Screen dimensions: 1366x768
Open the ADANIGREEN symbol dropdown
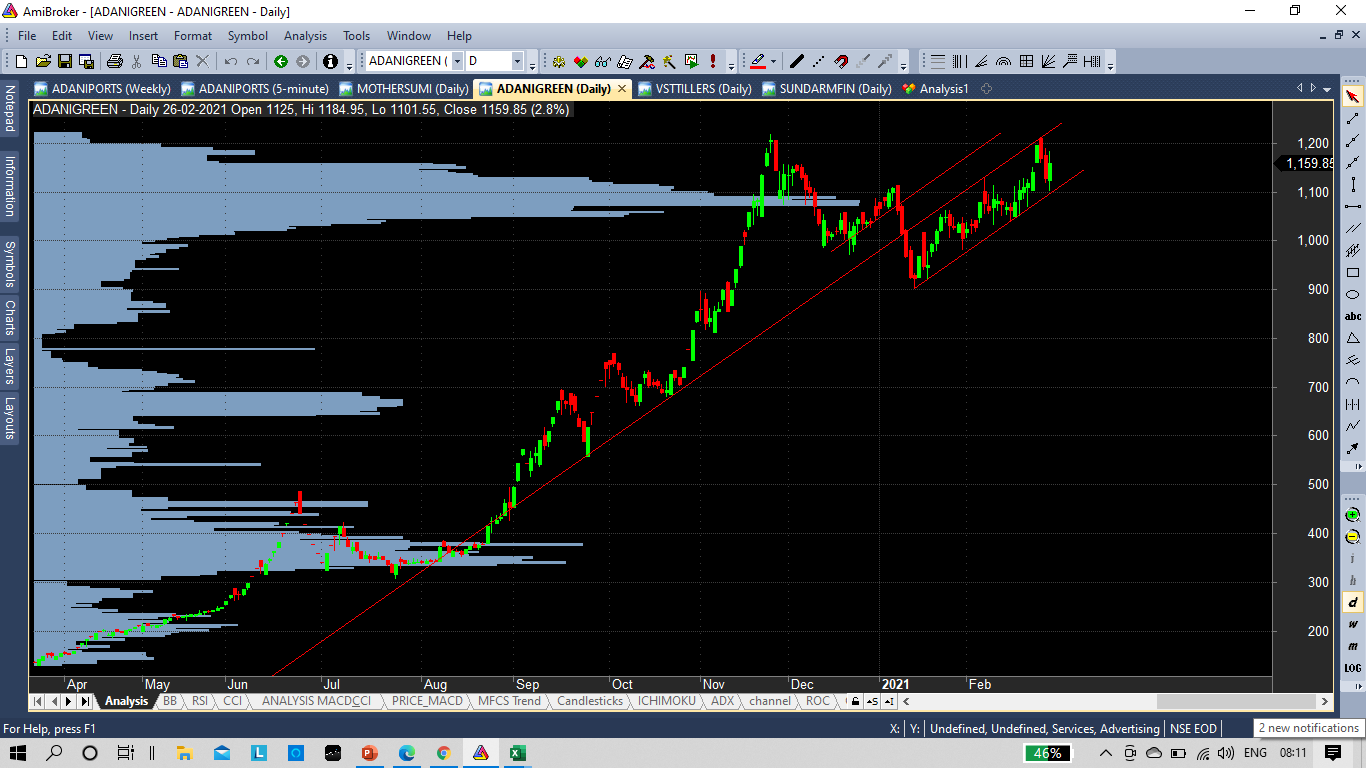coord(457,61)
